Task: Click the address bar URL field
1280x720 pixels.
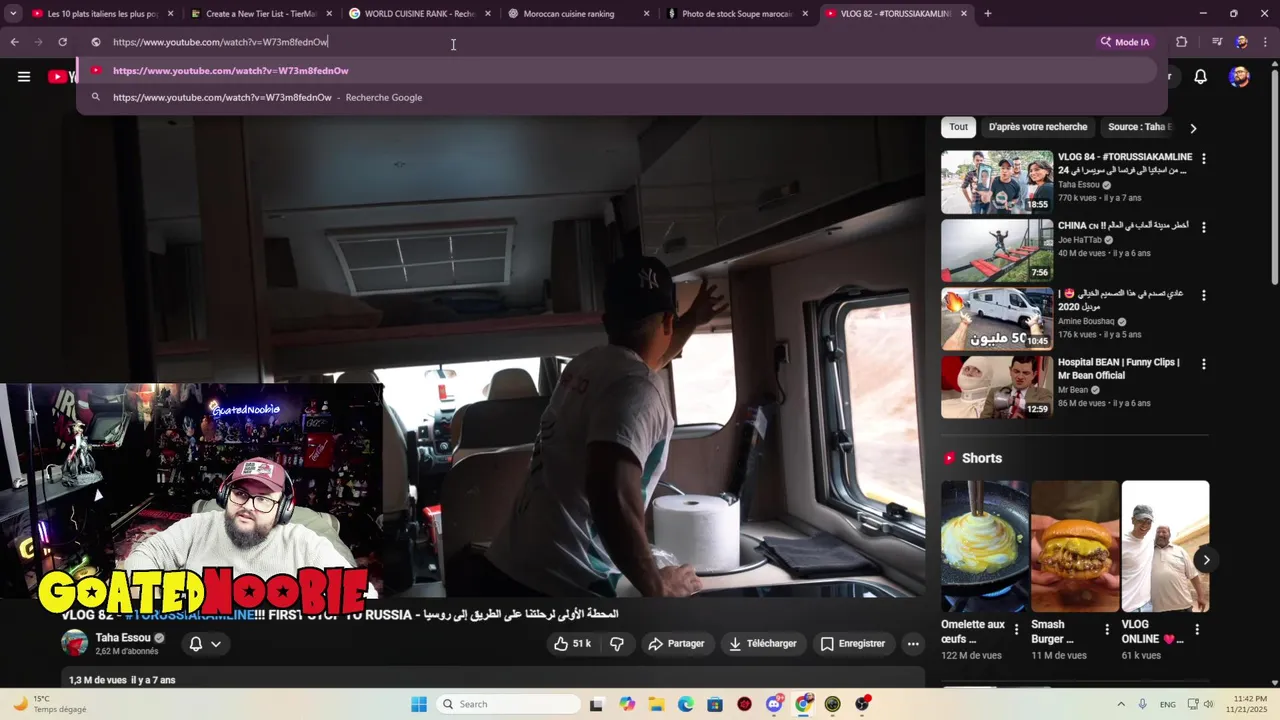Action: coord(590,42)
